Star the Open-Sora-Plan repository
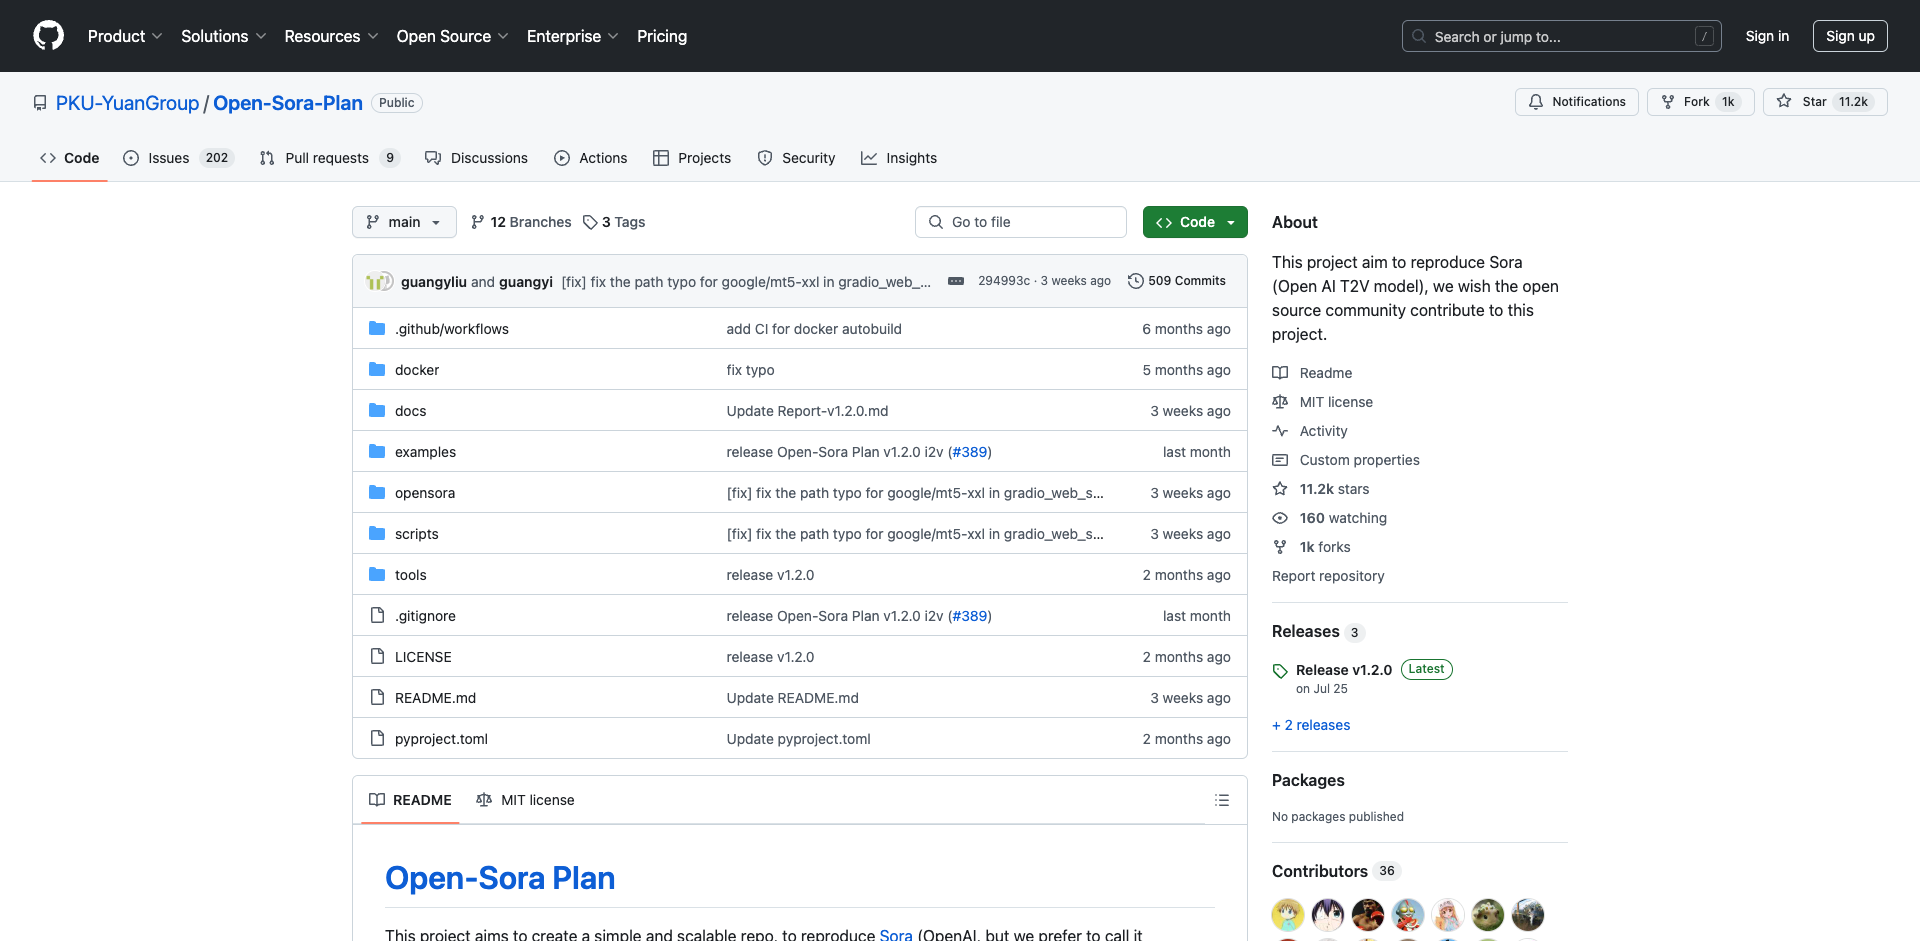This screenshot has height=941, width=1920. [1825, 102]
